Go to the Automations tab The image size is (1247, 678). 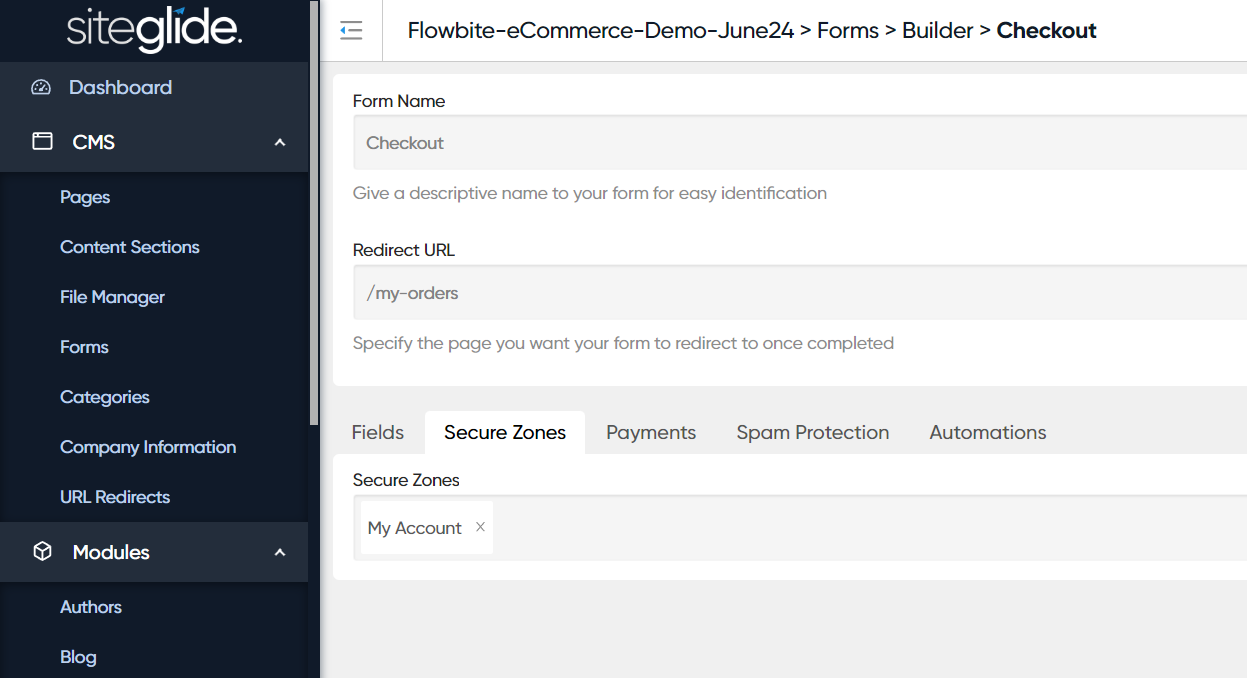tap(987, 433)
